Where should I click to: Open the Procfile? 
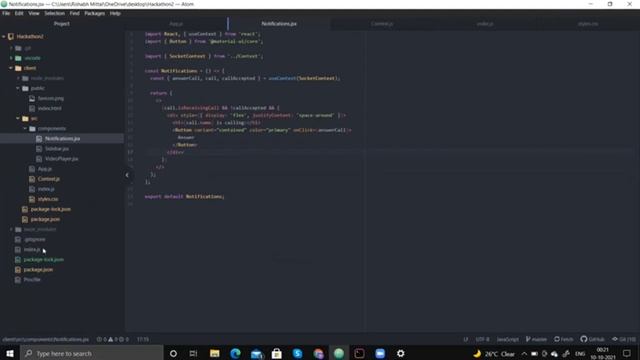(32, 280)
